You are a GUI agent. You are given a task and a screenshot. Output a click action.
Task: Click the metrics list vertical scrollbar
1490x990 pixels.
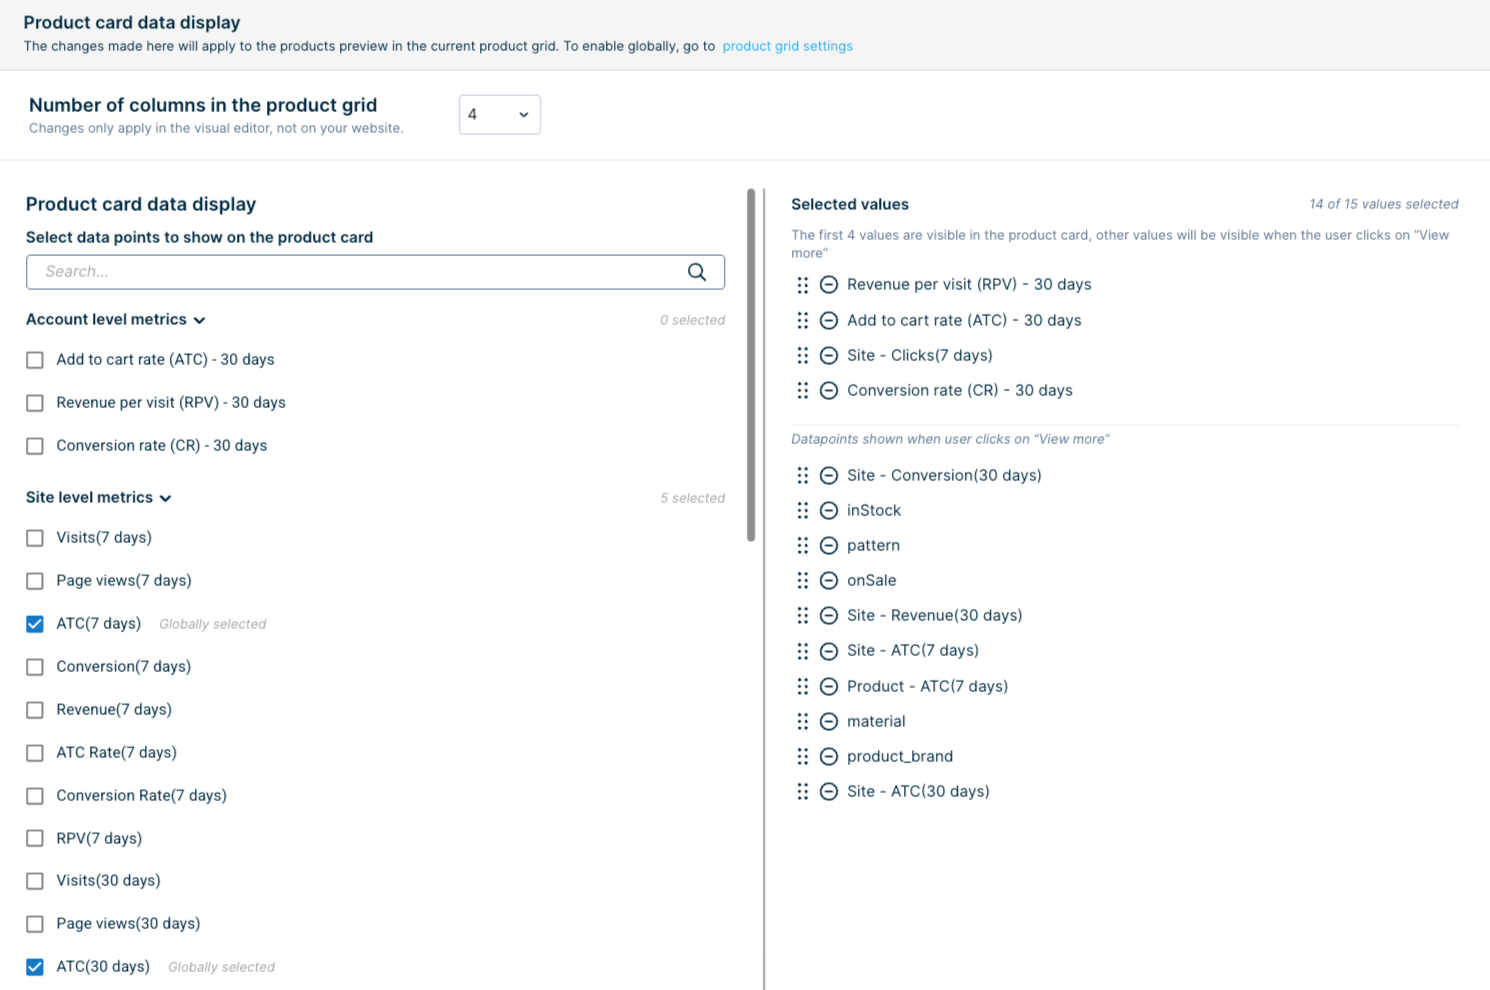click(751, 365)
